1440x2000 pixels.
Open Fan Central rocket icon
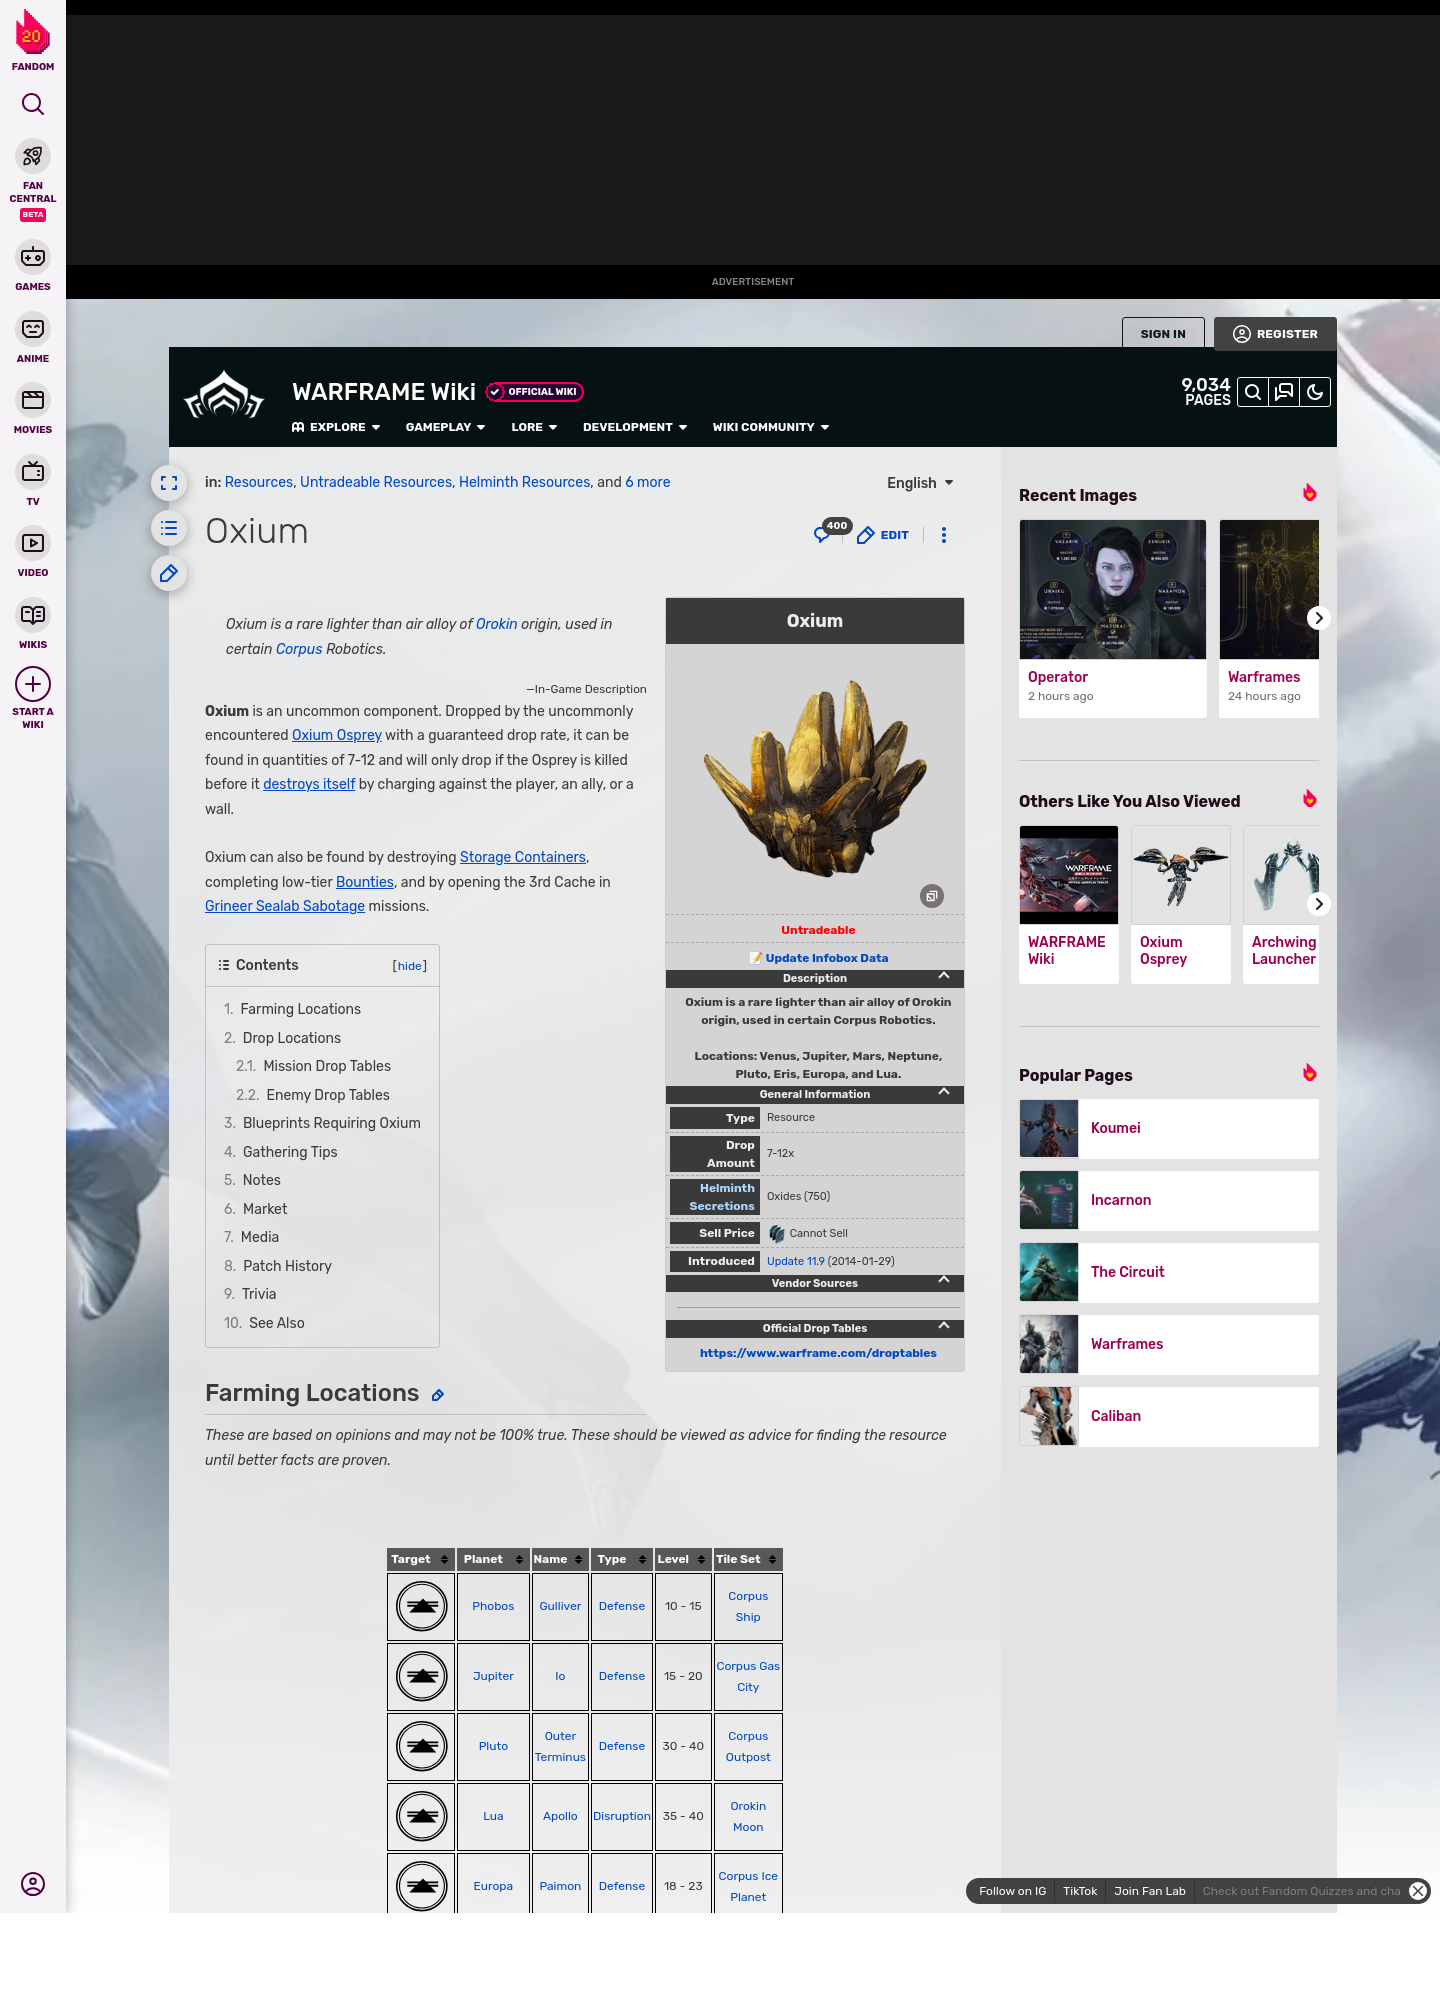(x=33, y=156)
